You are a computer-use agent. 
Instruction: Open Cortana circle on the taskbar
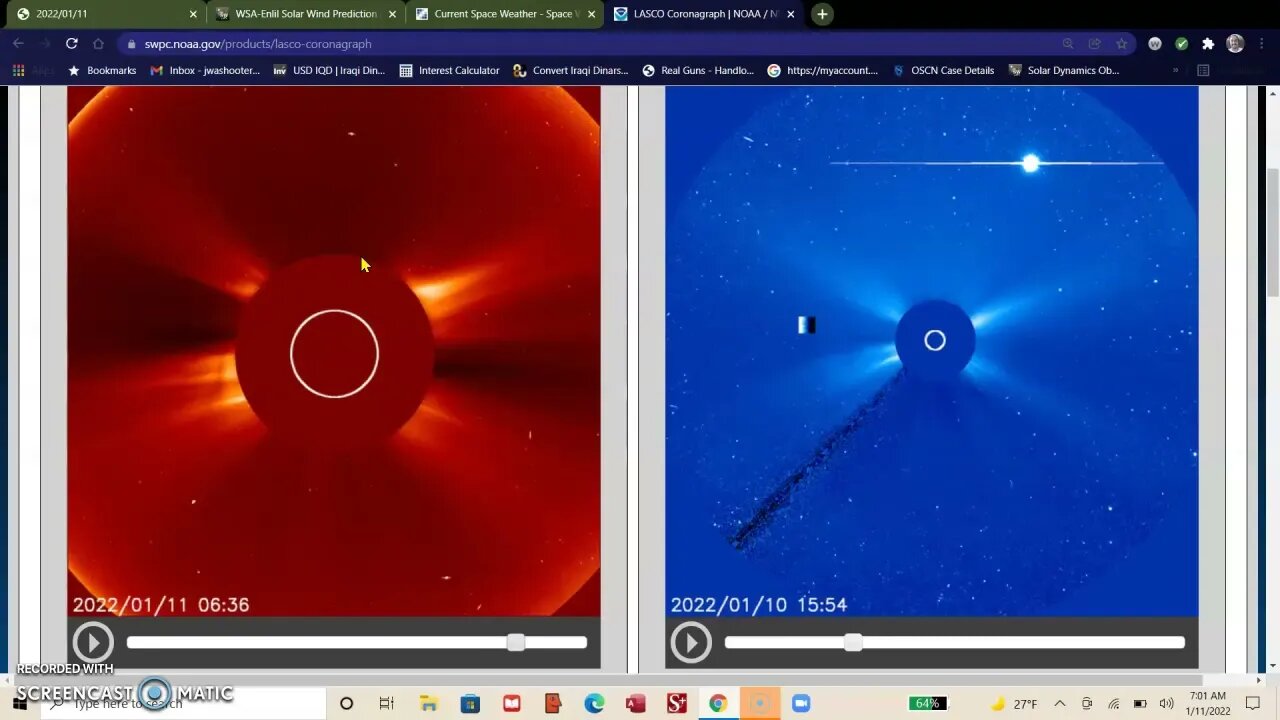(x=346, y=704)
